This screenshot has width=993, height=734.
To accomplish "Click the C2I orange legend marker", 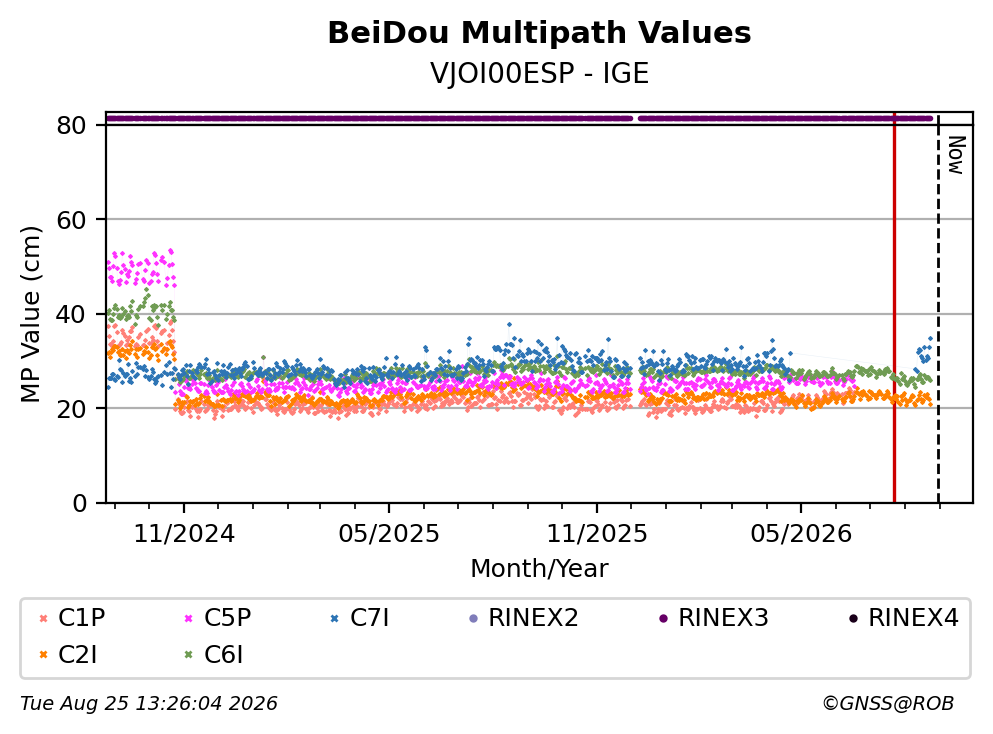I will 43,655.
